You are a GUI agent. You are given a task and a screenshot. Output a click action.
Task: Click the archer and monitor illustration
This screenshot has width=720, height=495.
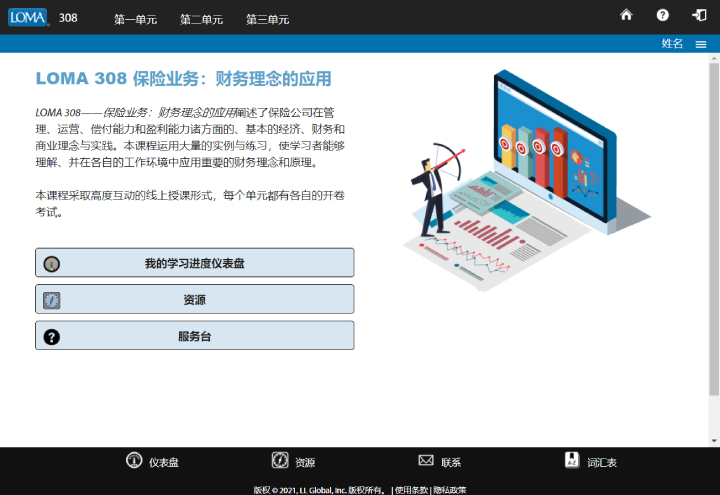(526, 180)
